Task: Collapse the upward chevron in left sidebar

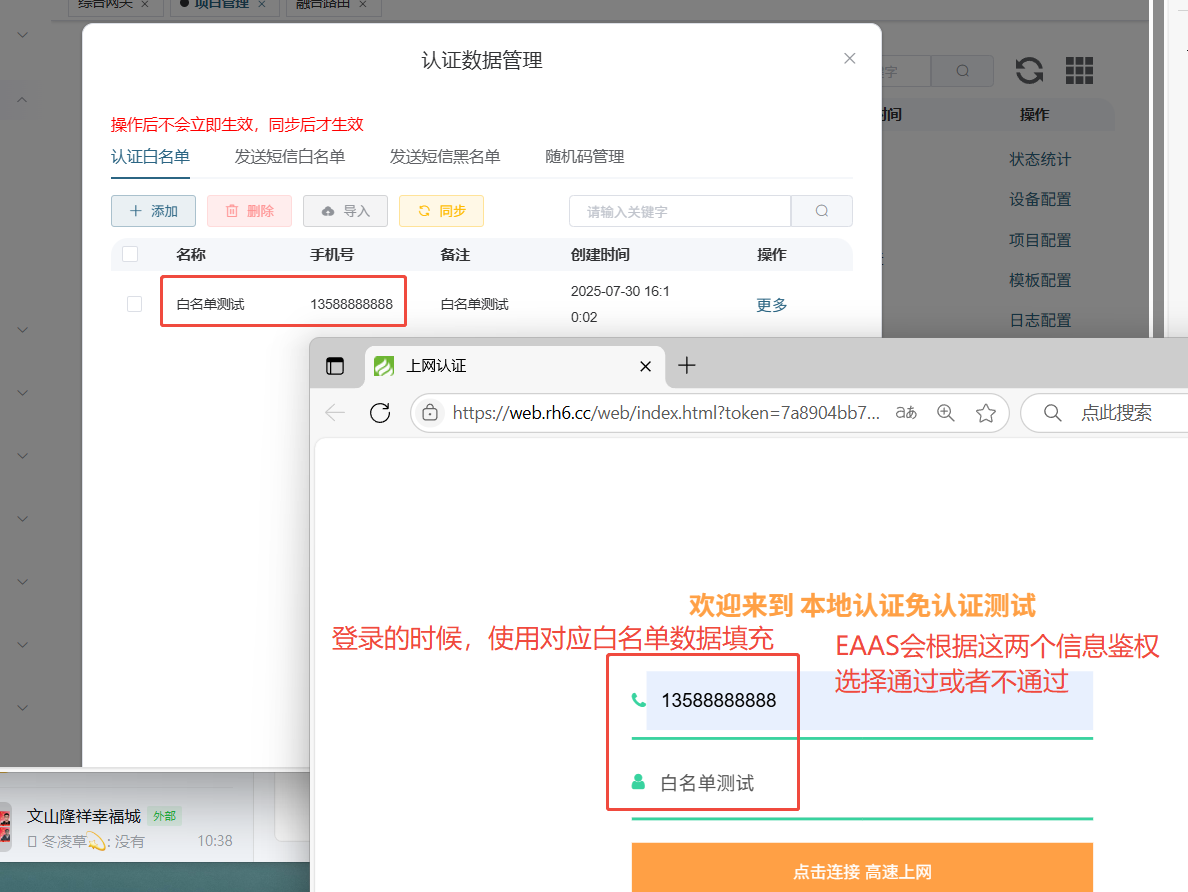Action: (x=22, y=99)
